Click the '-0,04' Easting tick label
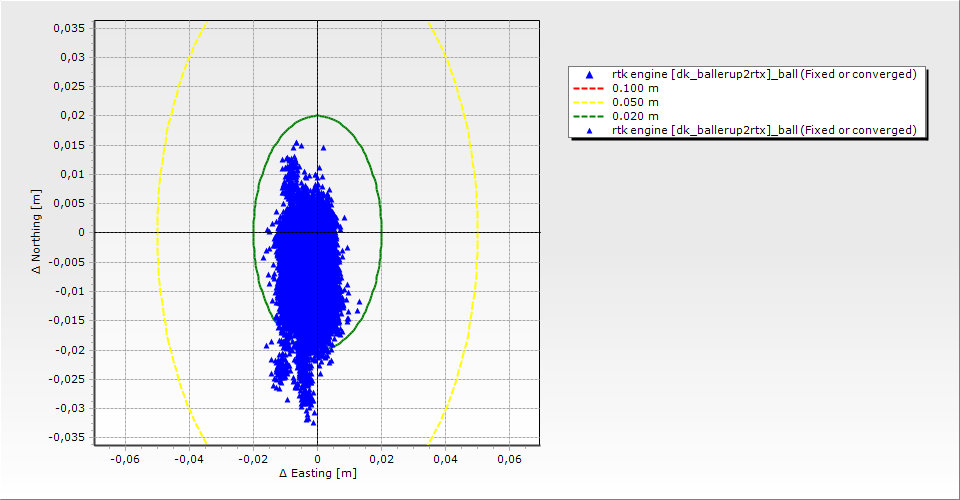Image resolution: width=960 pixels, height=500 pixels. coord(189,459)
